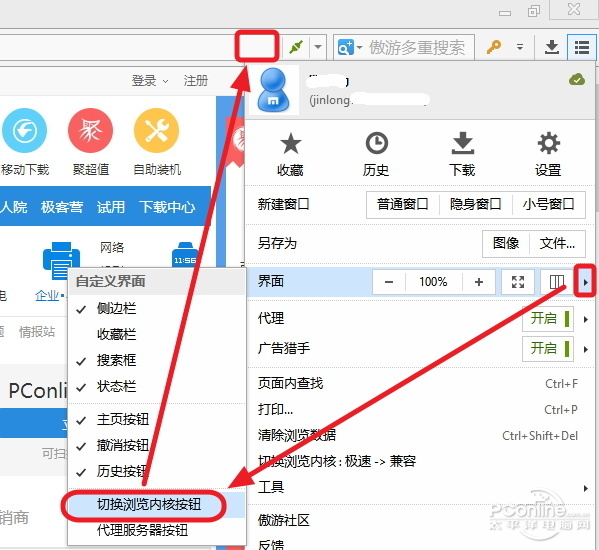The image size is (599, 550).
Task: Toggle the 广告猎手 开启 switch
Action: pos(548,348)
